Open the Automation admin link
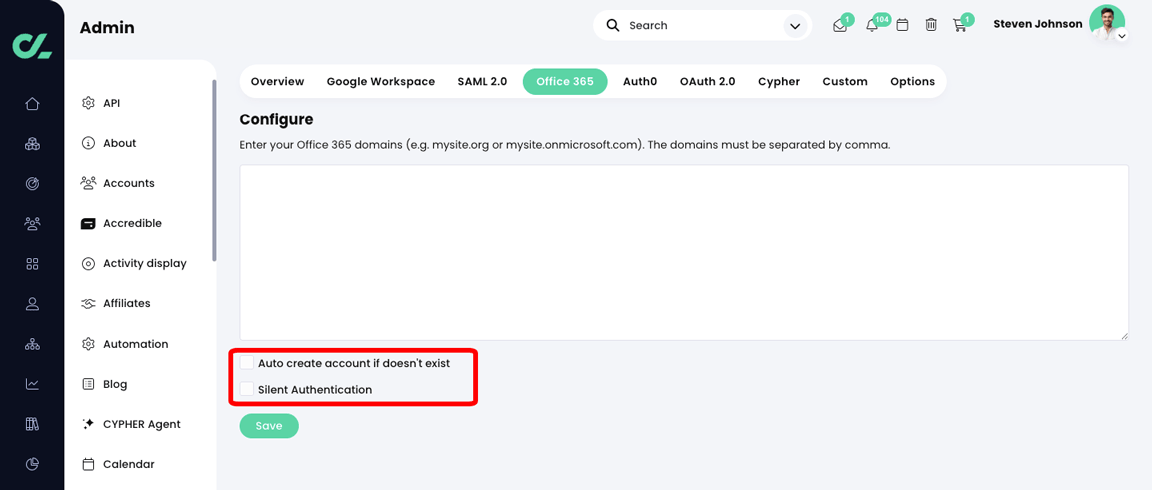The width and height of the screenshot is (1152, 490). click(x=136, y=344)
